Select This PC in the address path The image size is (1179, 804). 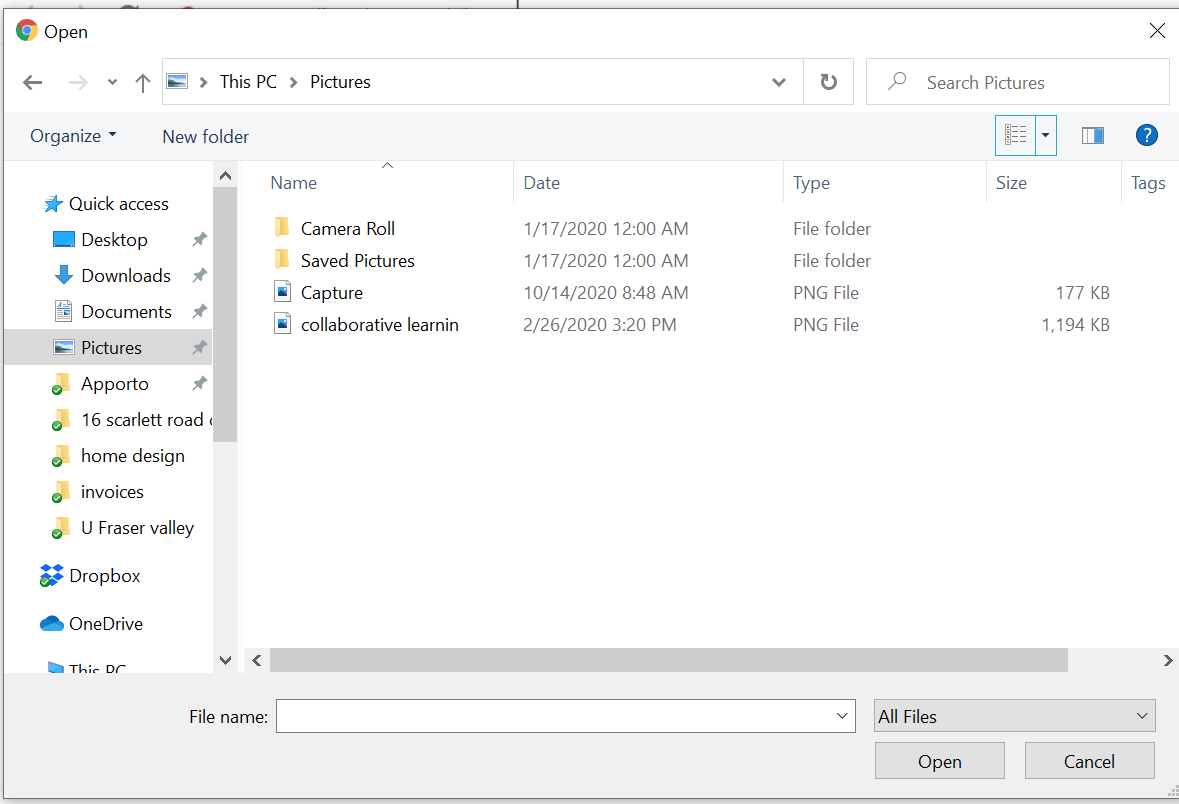(x=248, y=82)
